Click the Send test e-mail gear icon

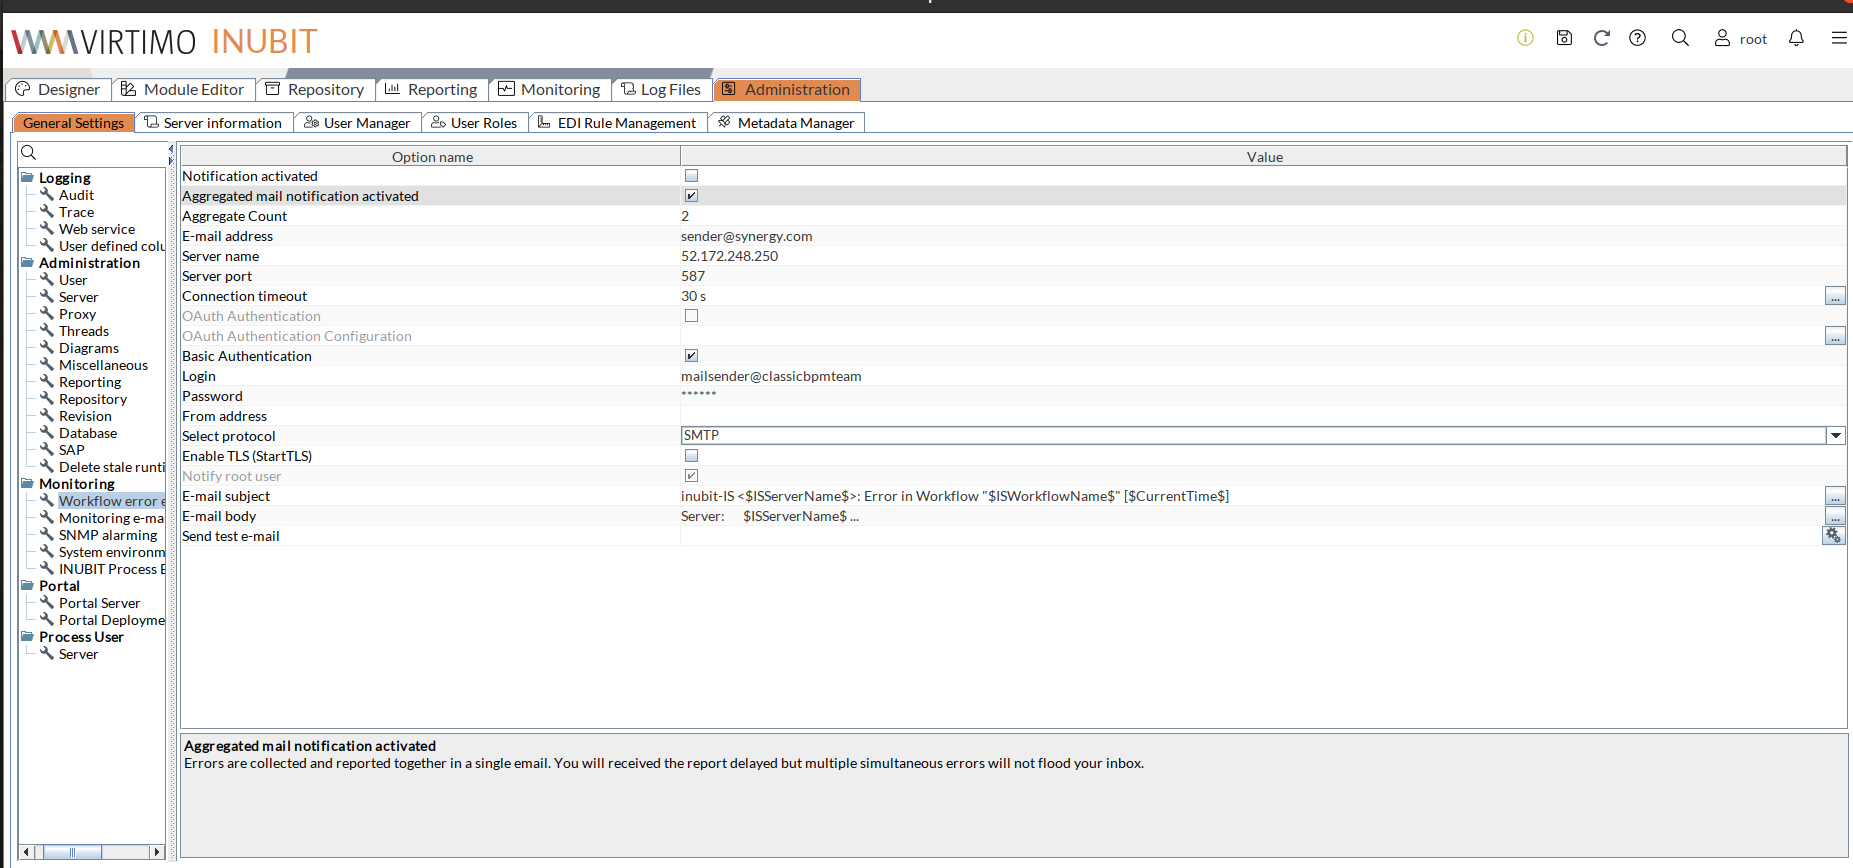(1833, 536)
